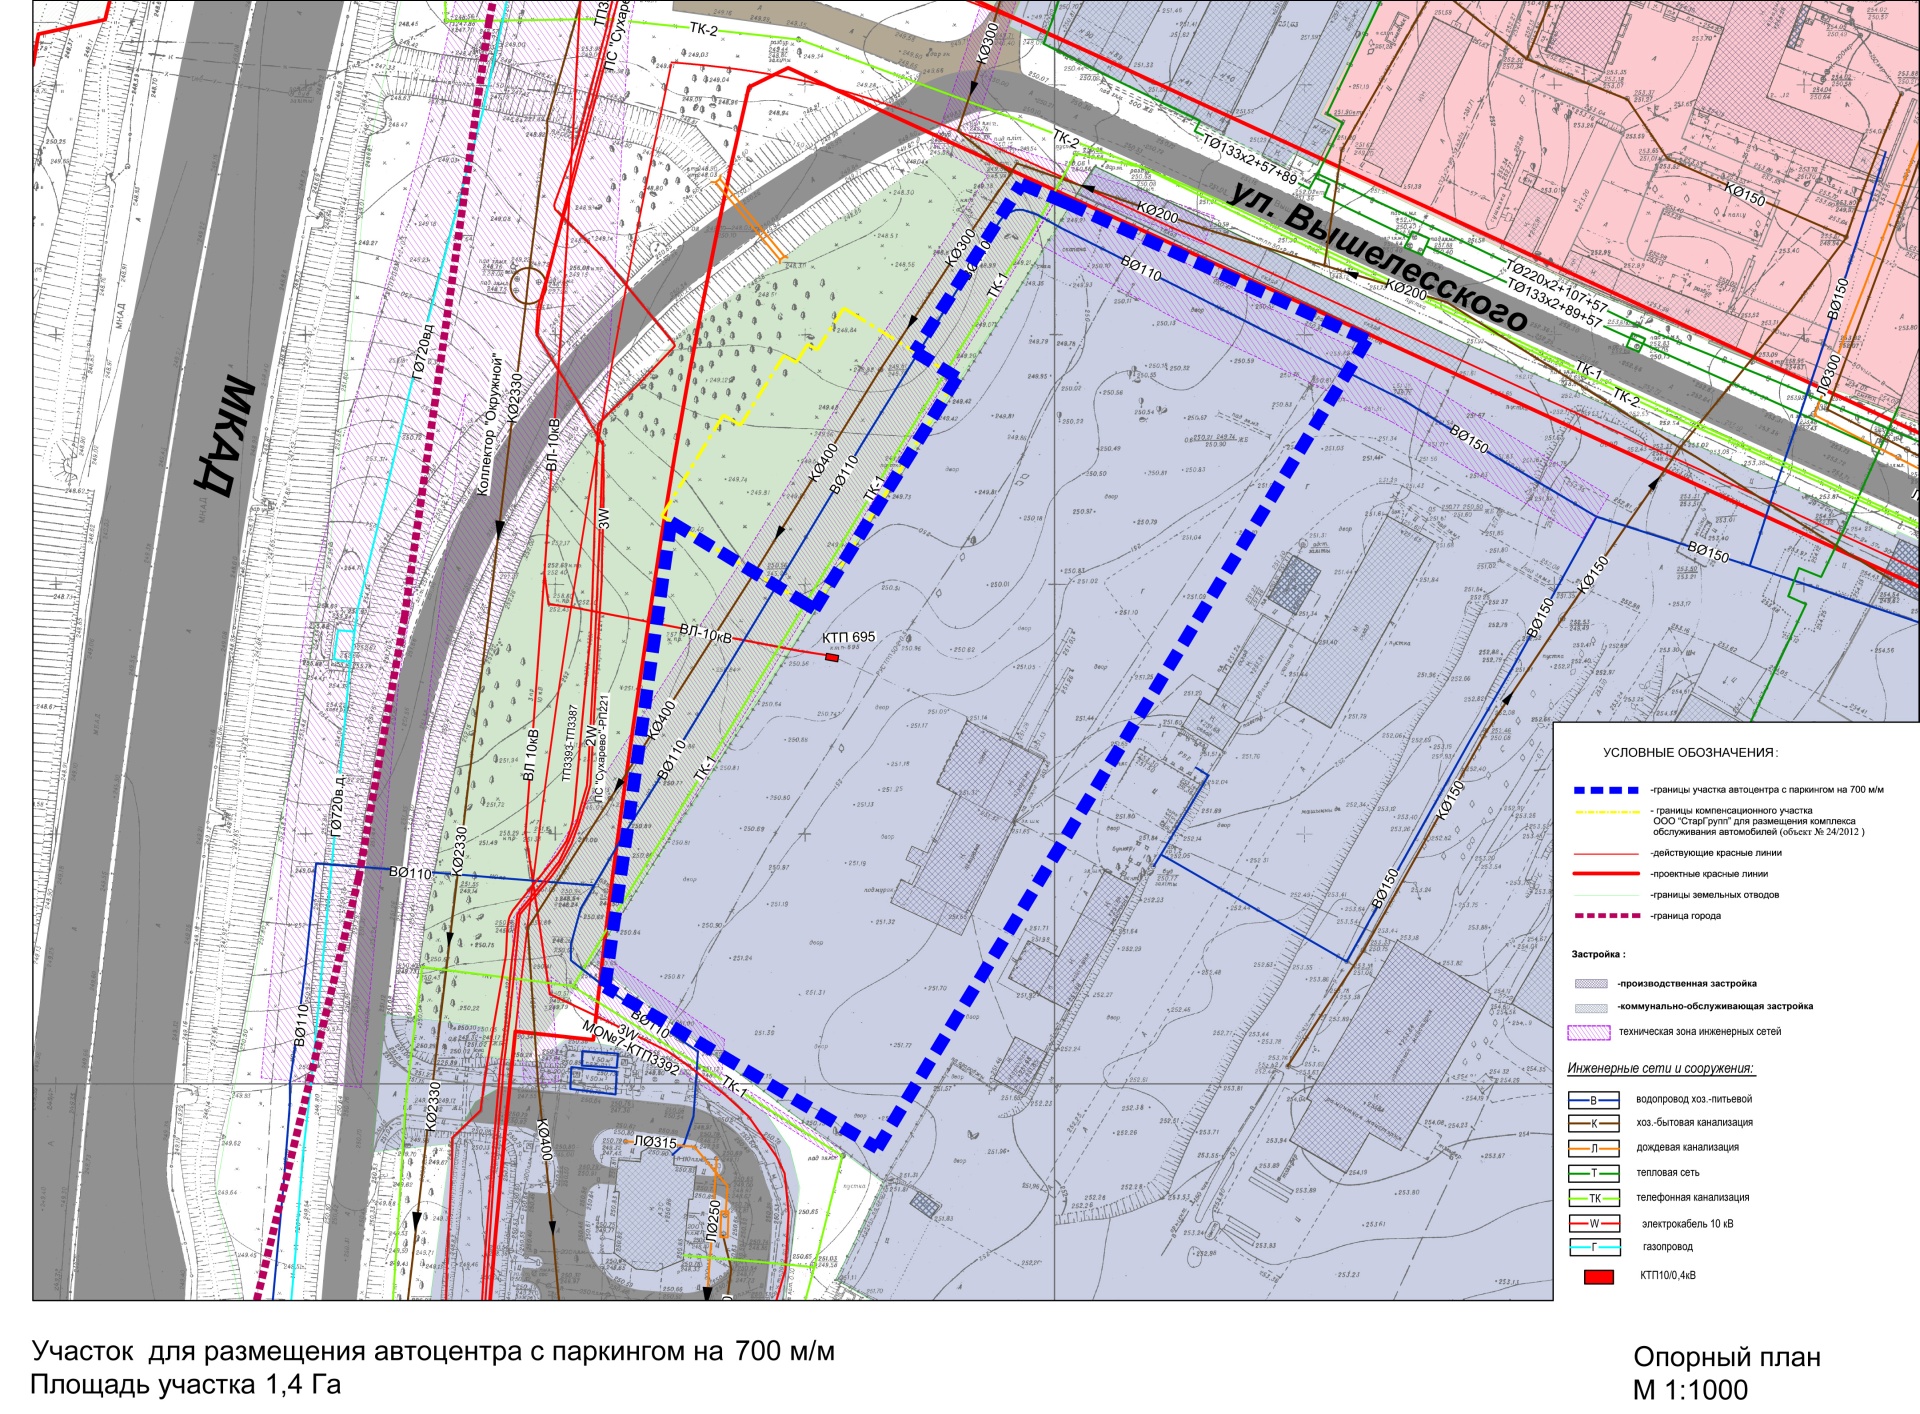The height and width of the screenshot is (1414, 1920).
Task: Click the storm drain 'Л' legend symbol
Action: [1593, 1149]
